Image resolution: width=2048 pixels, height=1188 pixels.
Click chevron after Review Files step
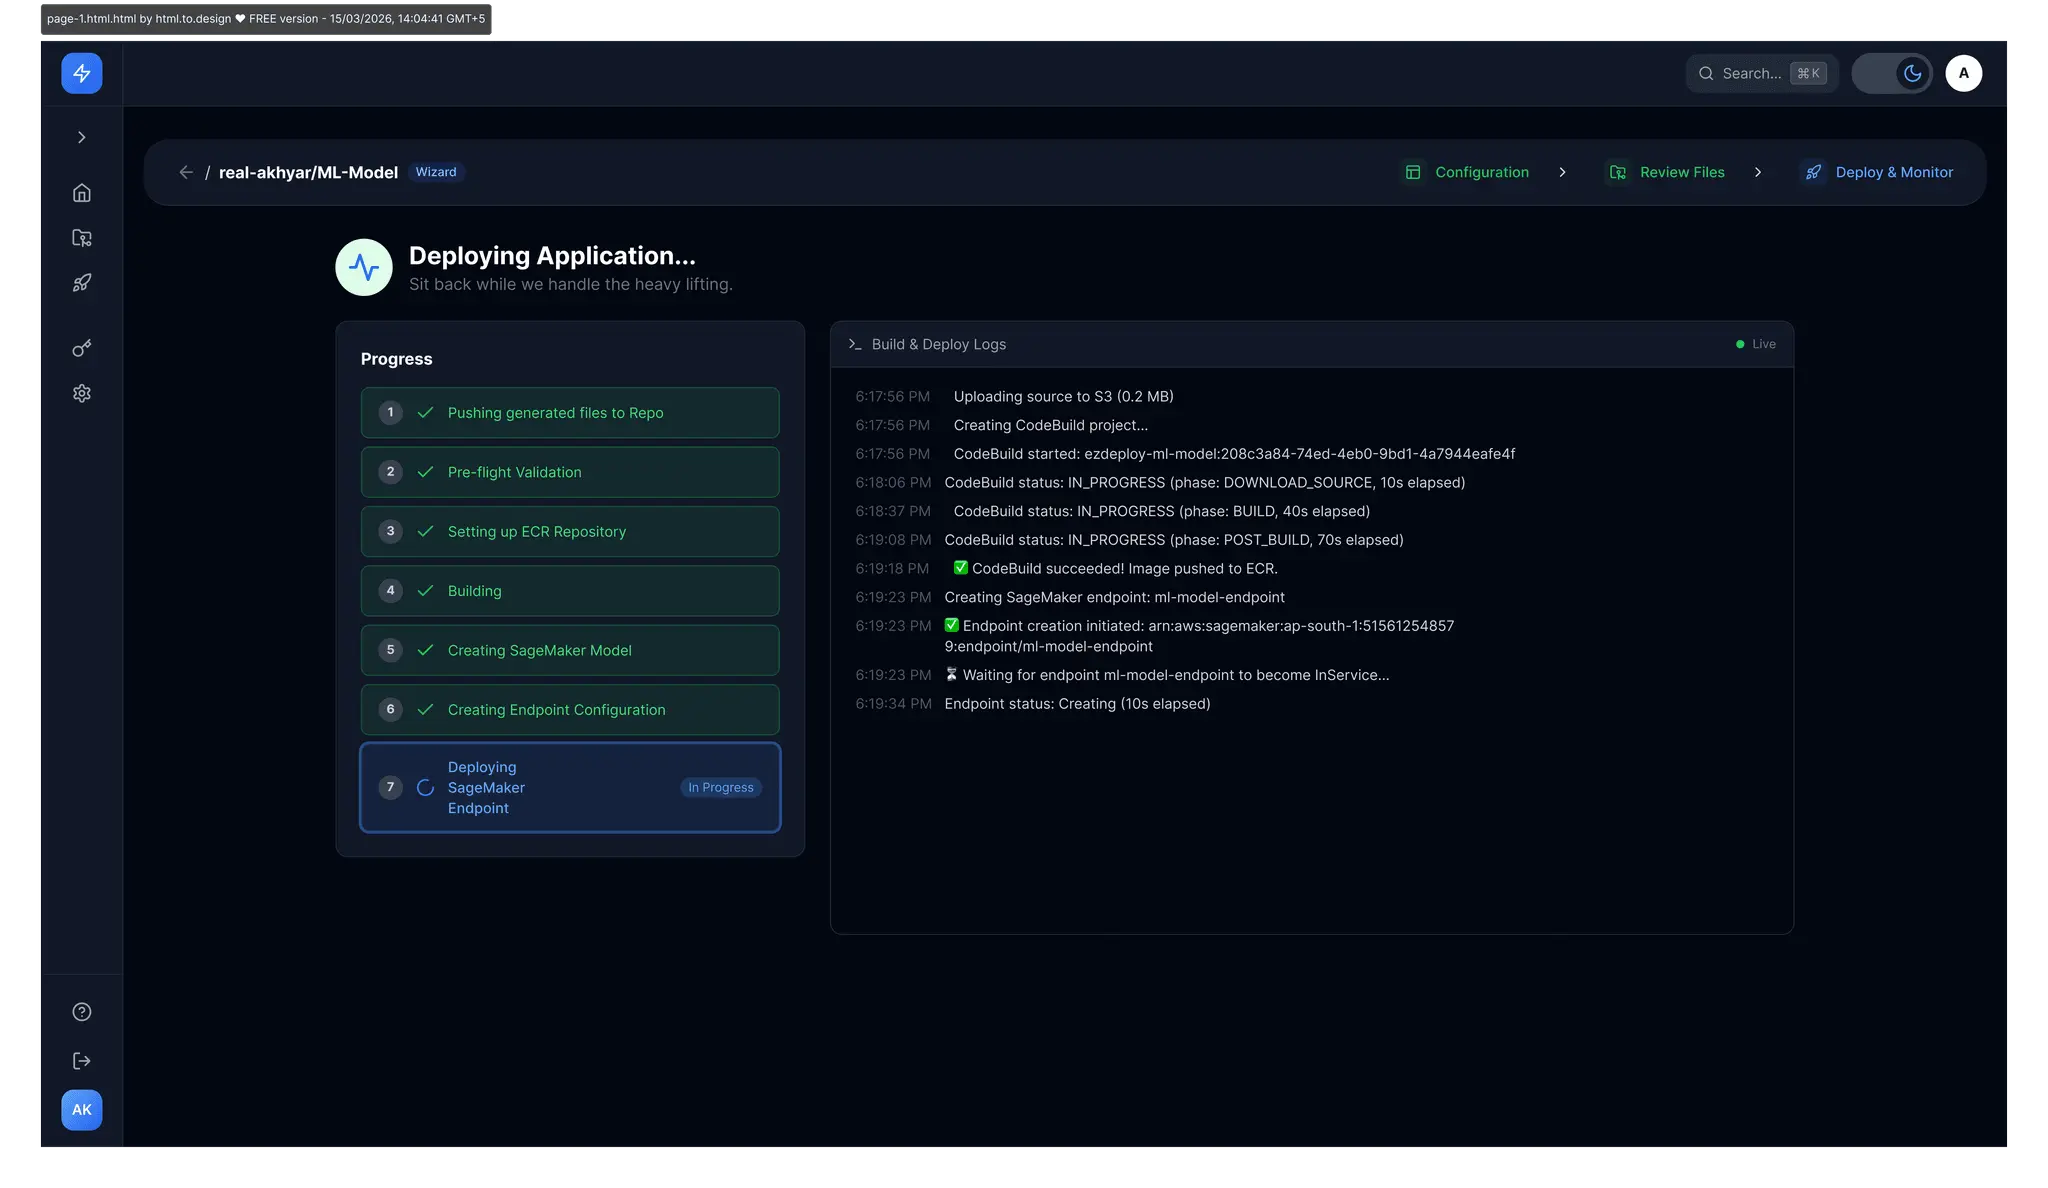pyautogui.click(x=1758, y=172)
